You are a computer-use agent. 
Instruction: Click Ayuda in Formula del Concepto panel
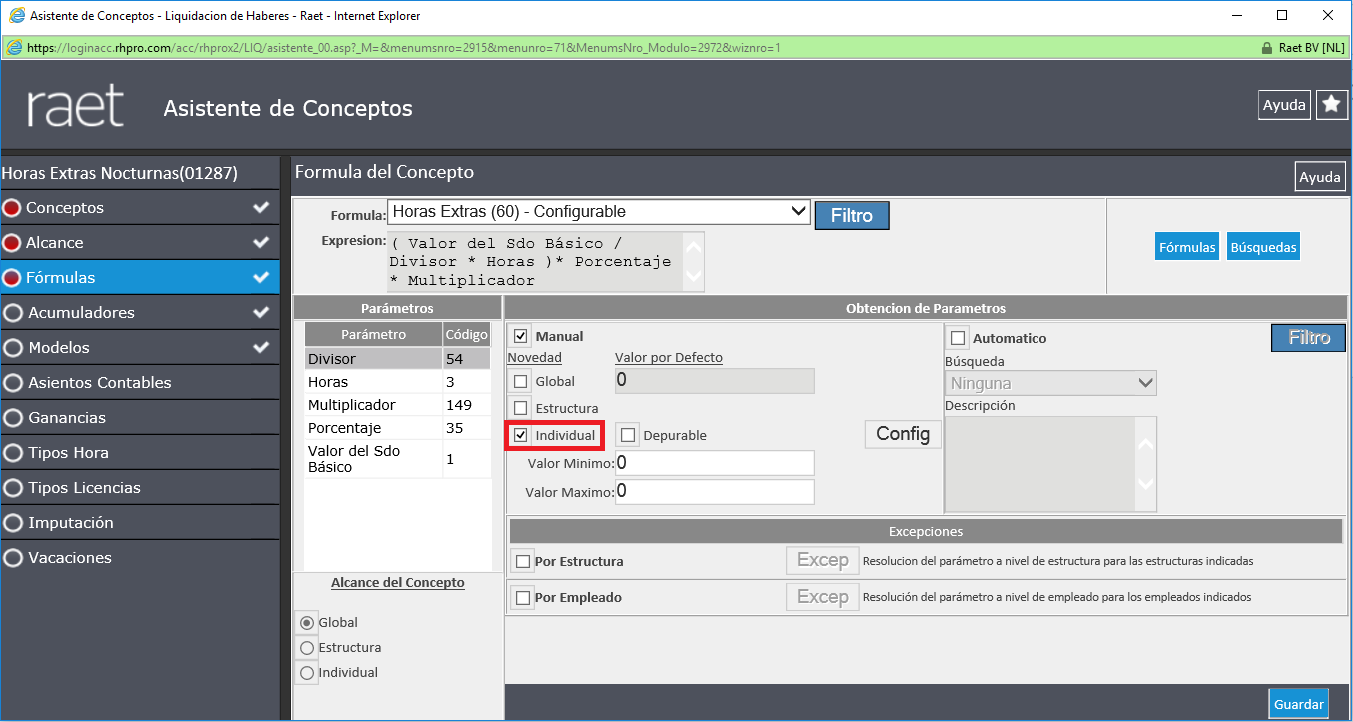tap(1320, 177)
